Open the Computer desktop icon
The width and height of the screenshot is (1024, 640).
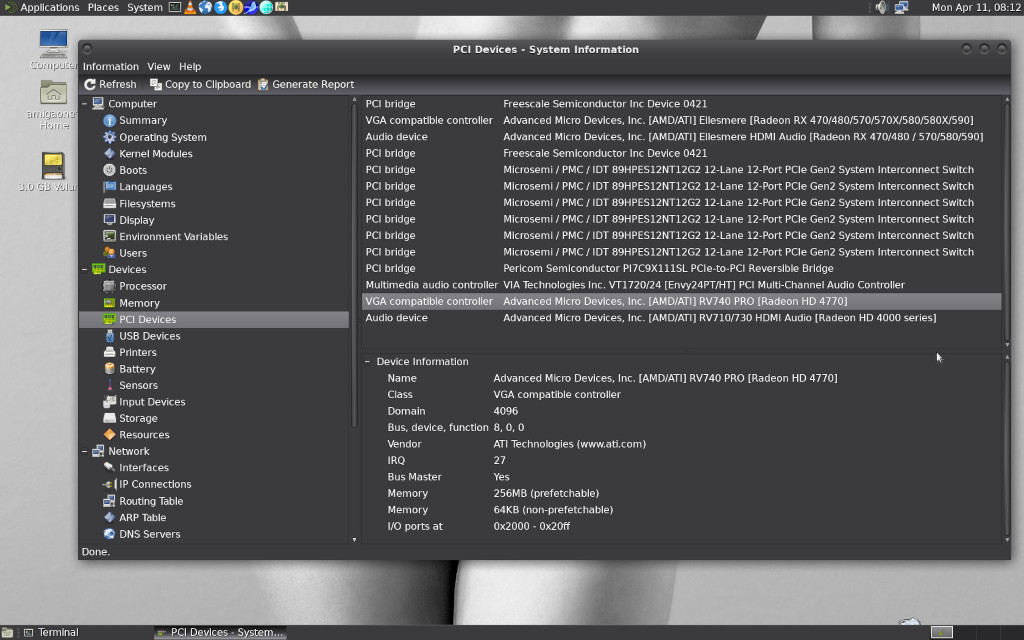[x=53, y=50]
